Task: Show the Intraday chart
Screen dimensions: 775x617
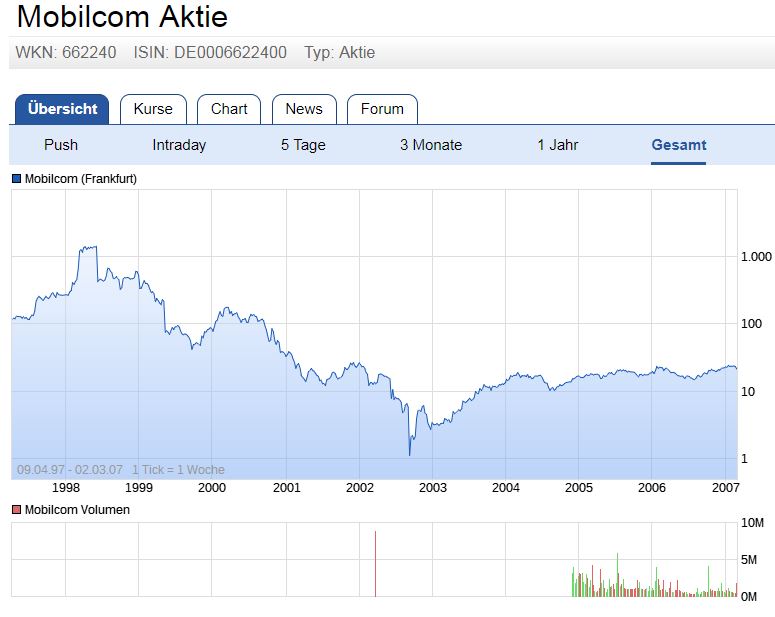Action: click(x=179, y=145)
